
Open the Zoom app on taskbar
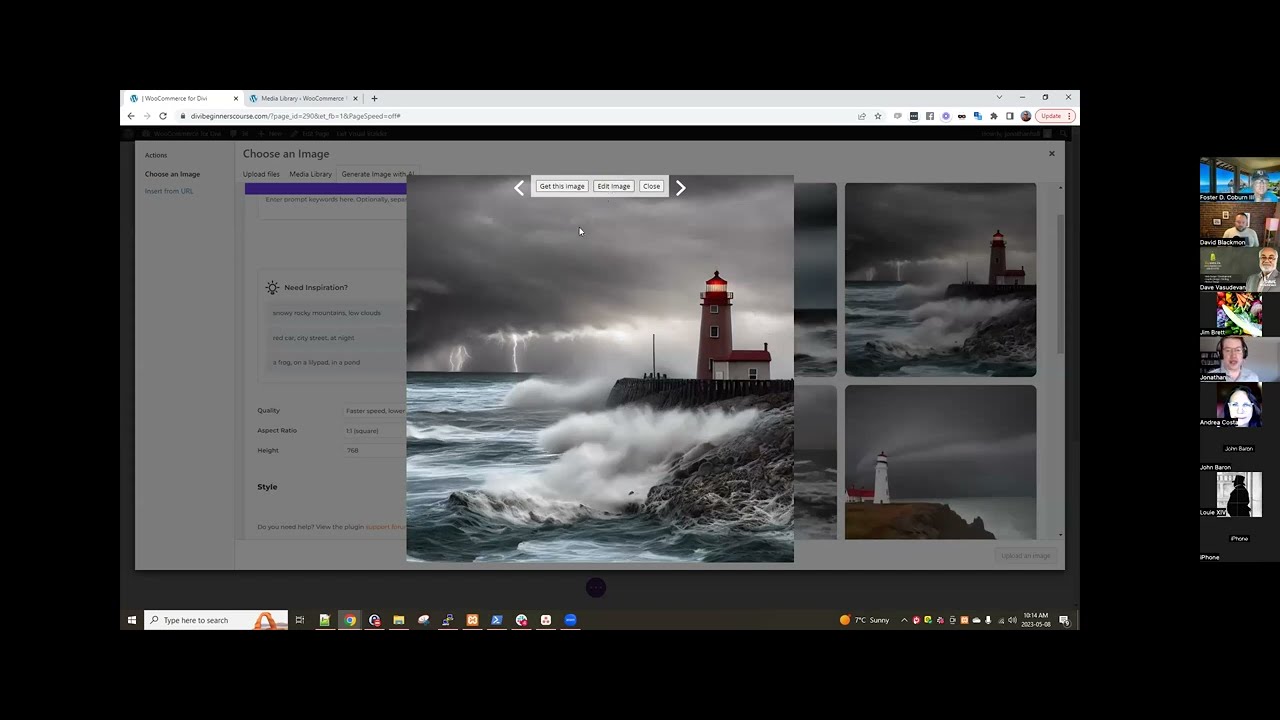tap(570, 620)
